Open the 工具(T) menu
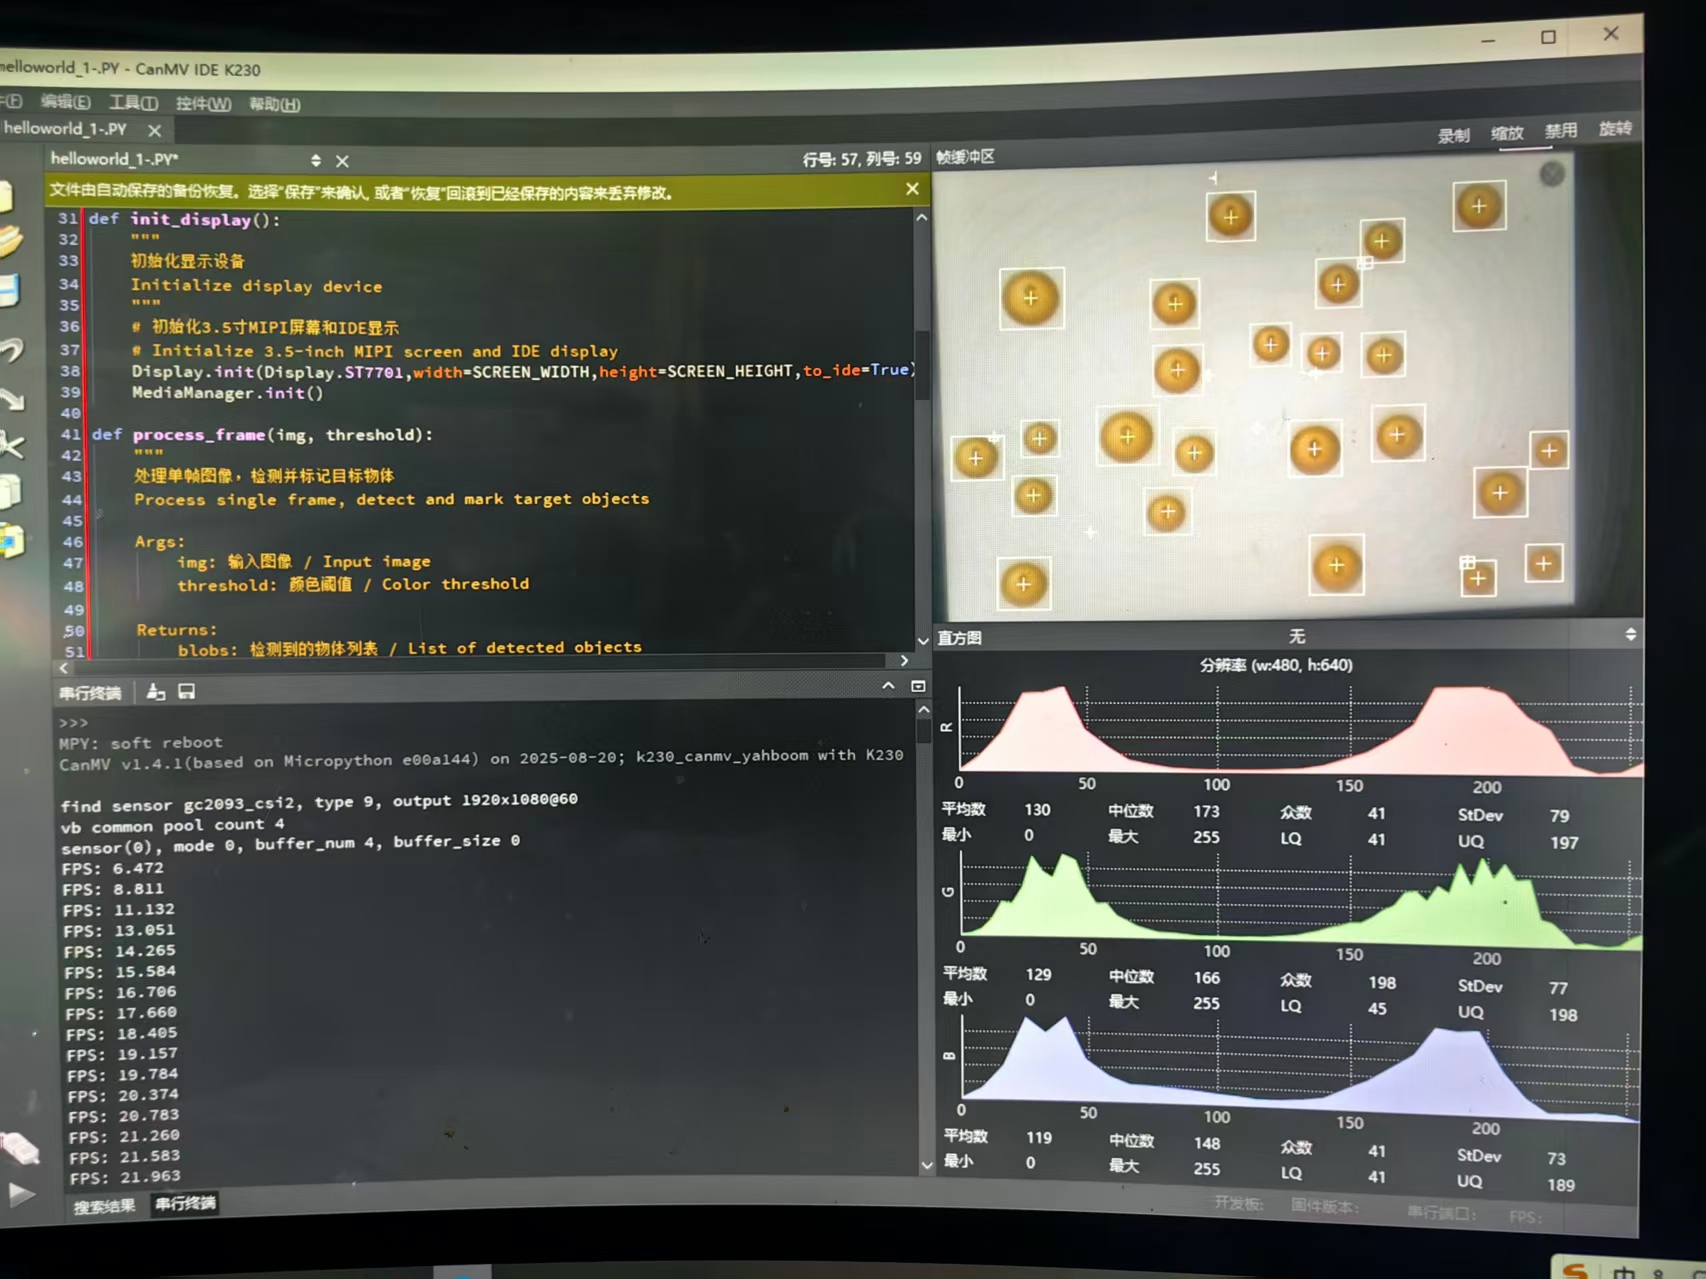The width and height of the screenshot is (1706, 1279). 133,103
